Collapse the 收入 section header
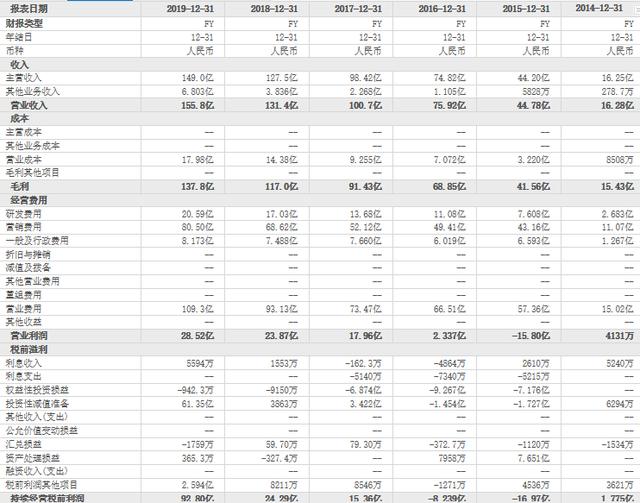The width and height of the screenshot is (640, 503). point(19,63)
